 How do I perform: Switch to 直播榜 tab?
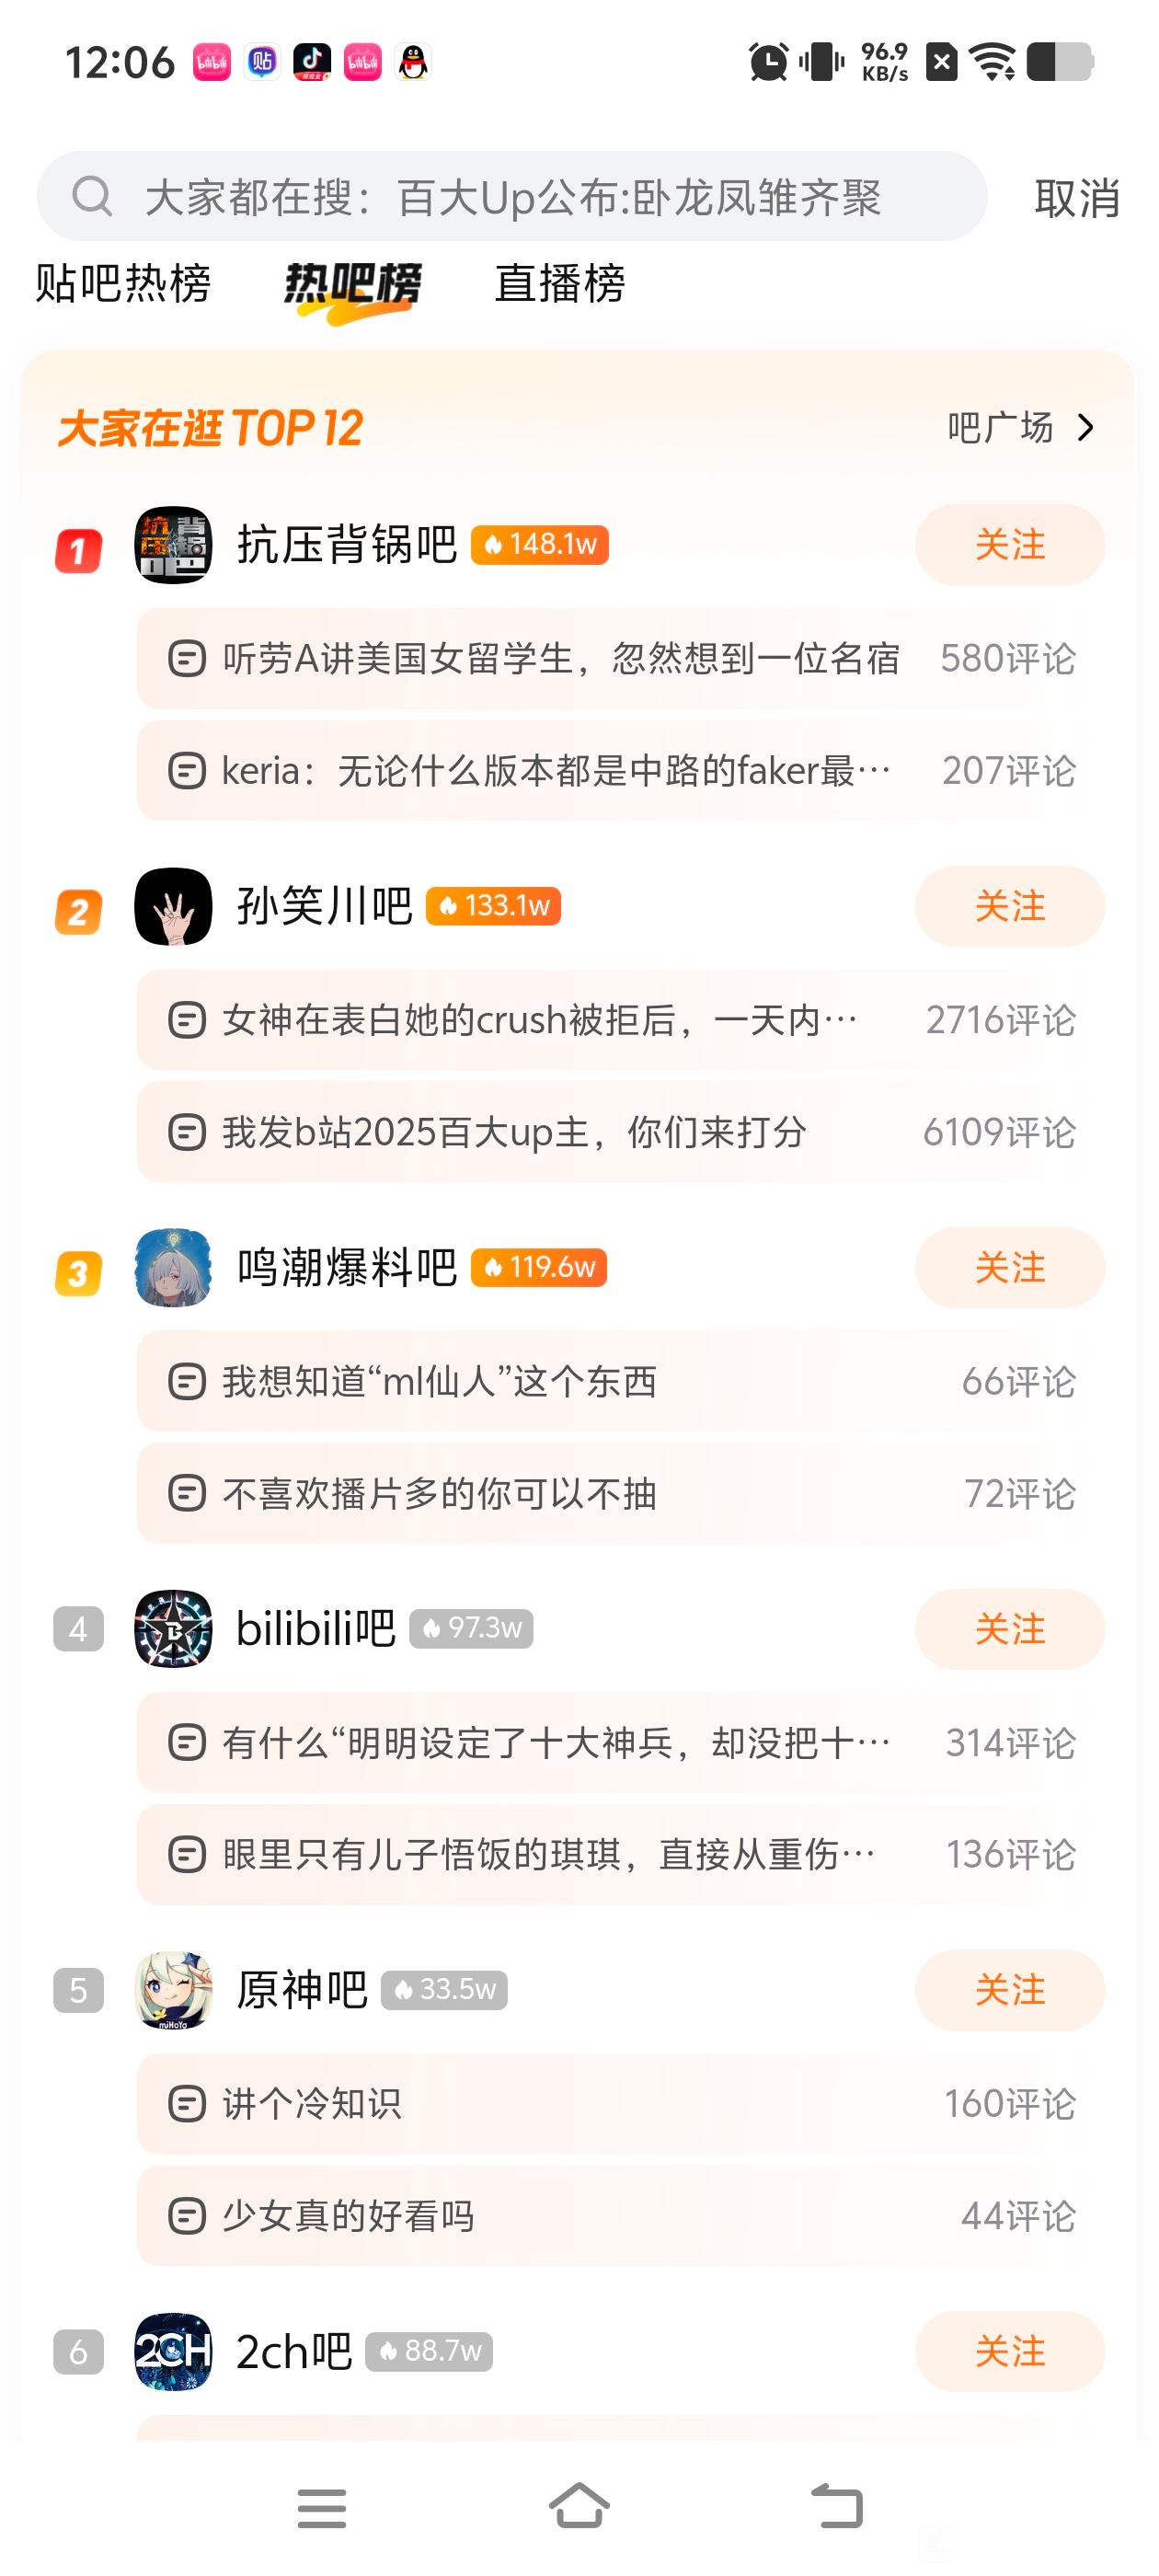(x=560, y=284)
